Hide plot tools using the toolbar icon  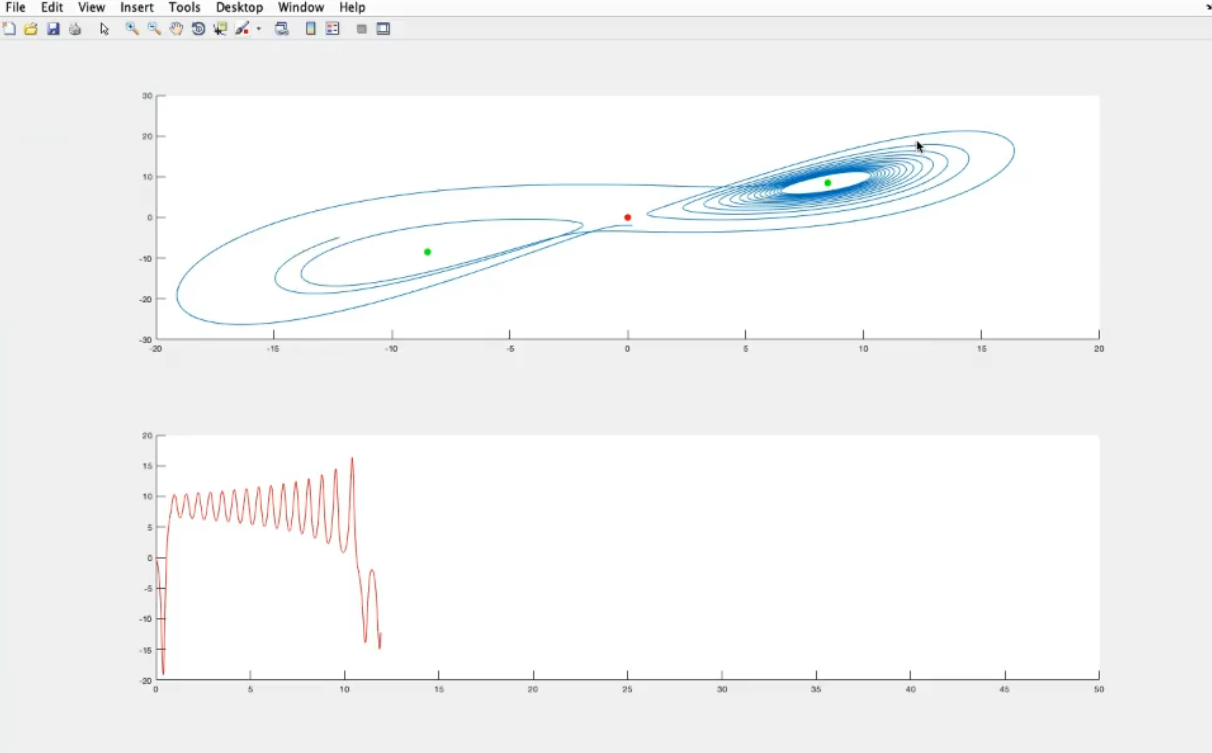361,29
